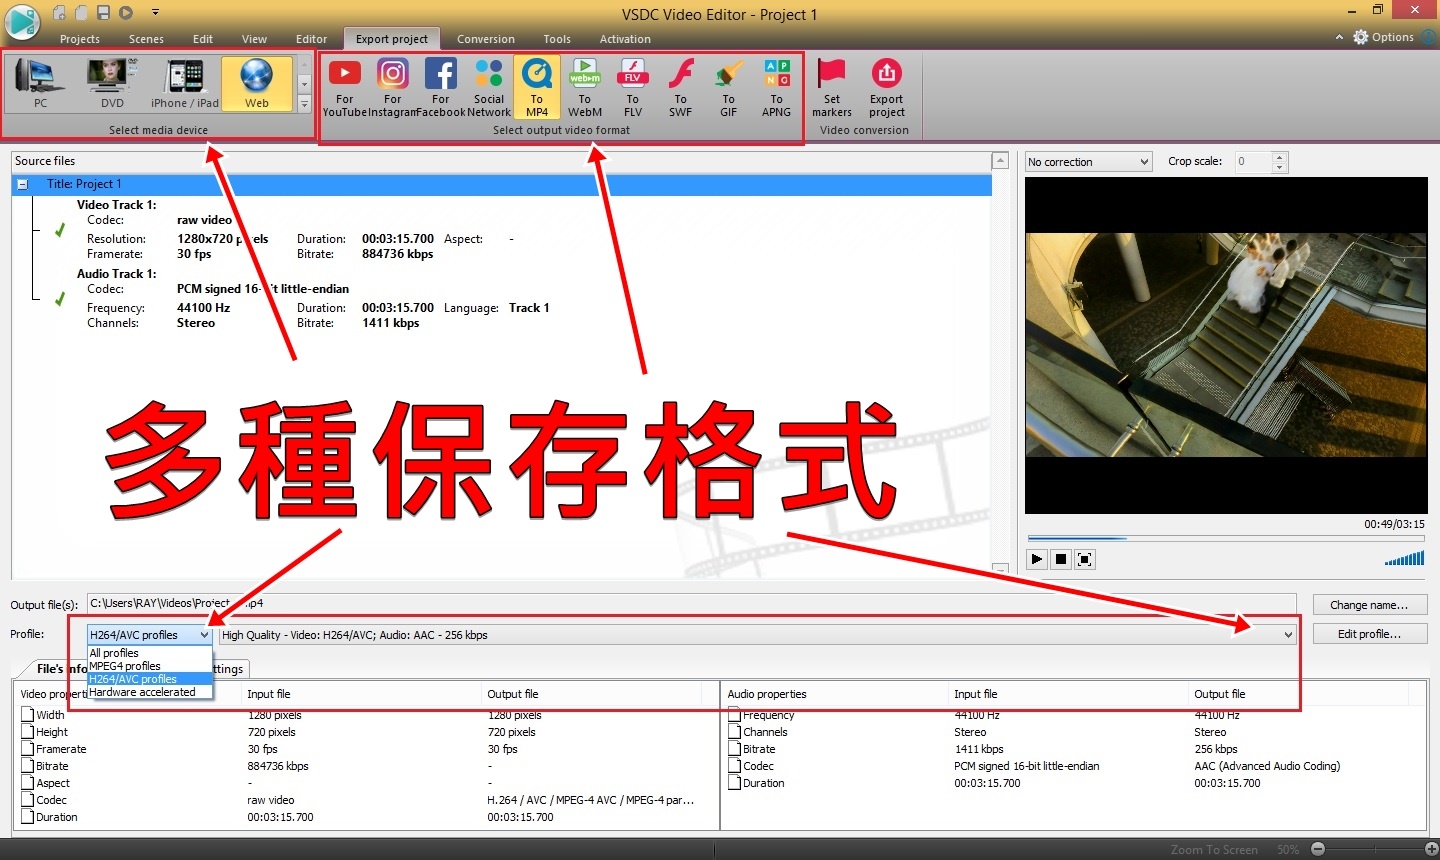Increase Crop scale with up stepper
The image size is (1440, 860).
pyautogui.click(x=1280, y=157)
